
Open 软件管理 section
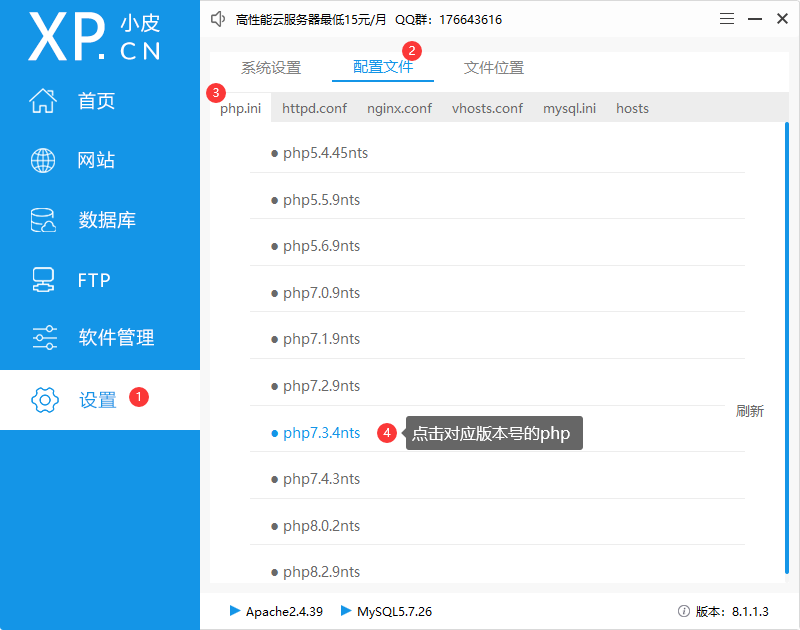[x=116, y=337]
